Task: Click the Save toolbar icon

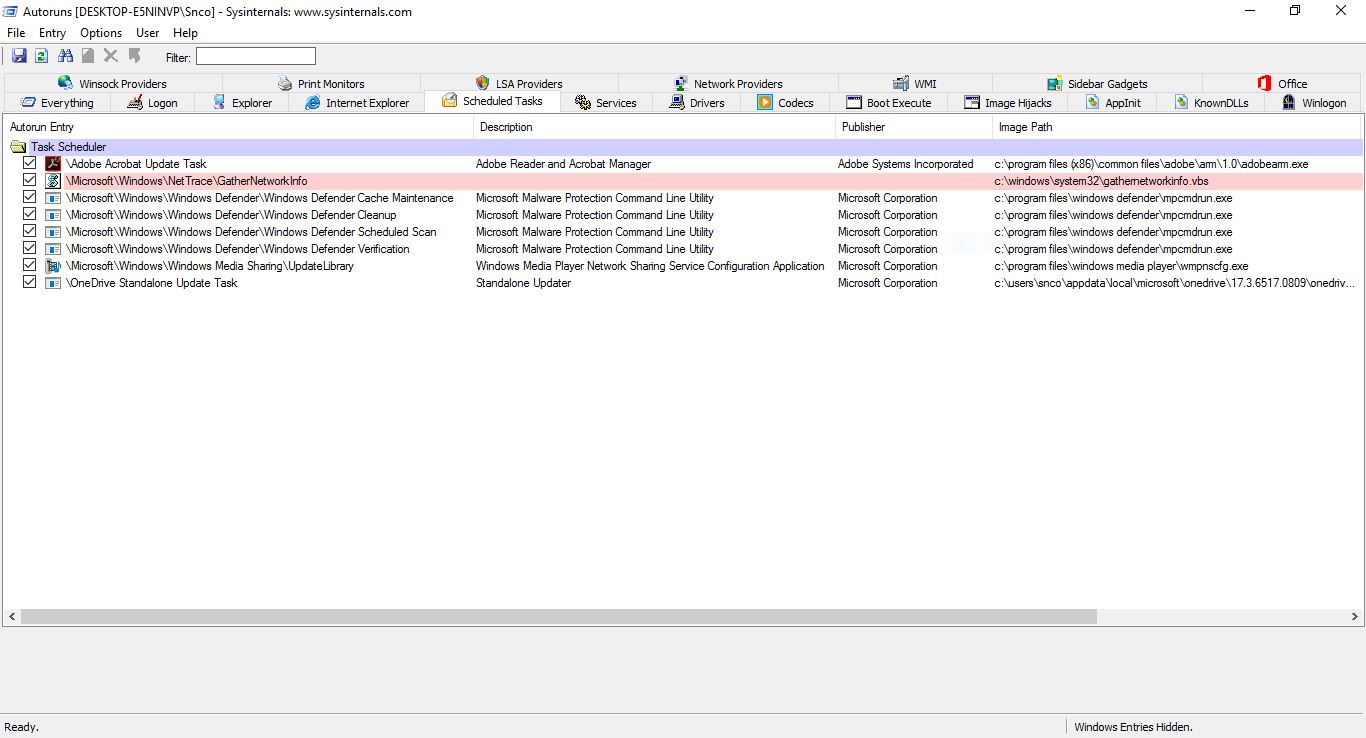Action: [19, 56]
